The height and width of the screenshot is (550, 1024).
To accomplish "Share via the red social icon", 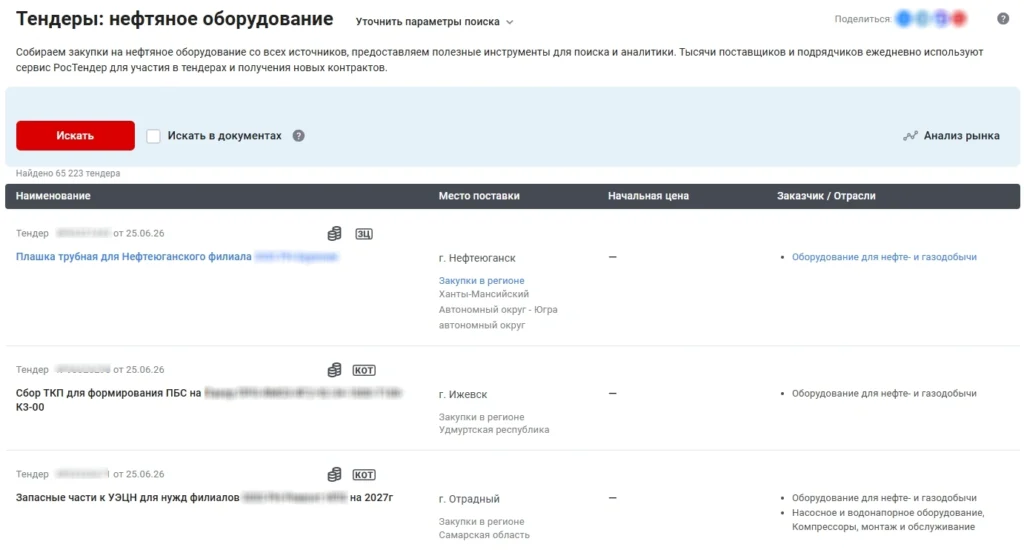I will tap(959, 19).
